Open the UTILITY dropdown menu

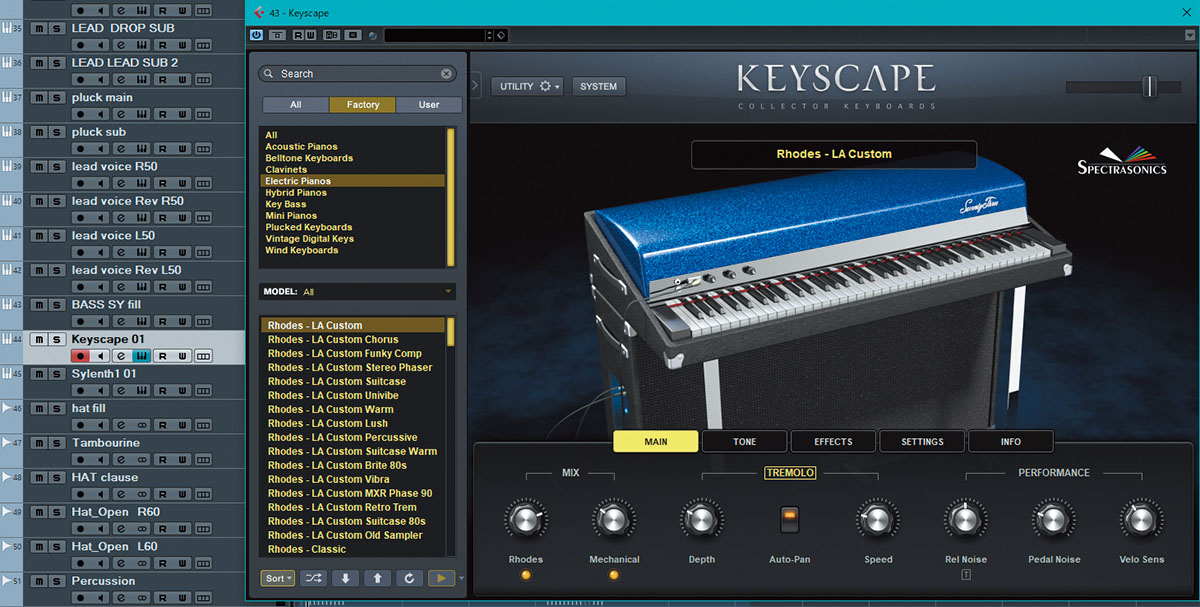tap(529, 86)
